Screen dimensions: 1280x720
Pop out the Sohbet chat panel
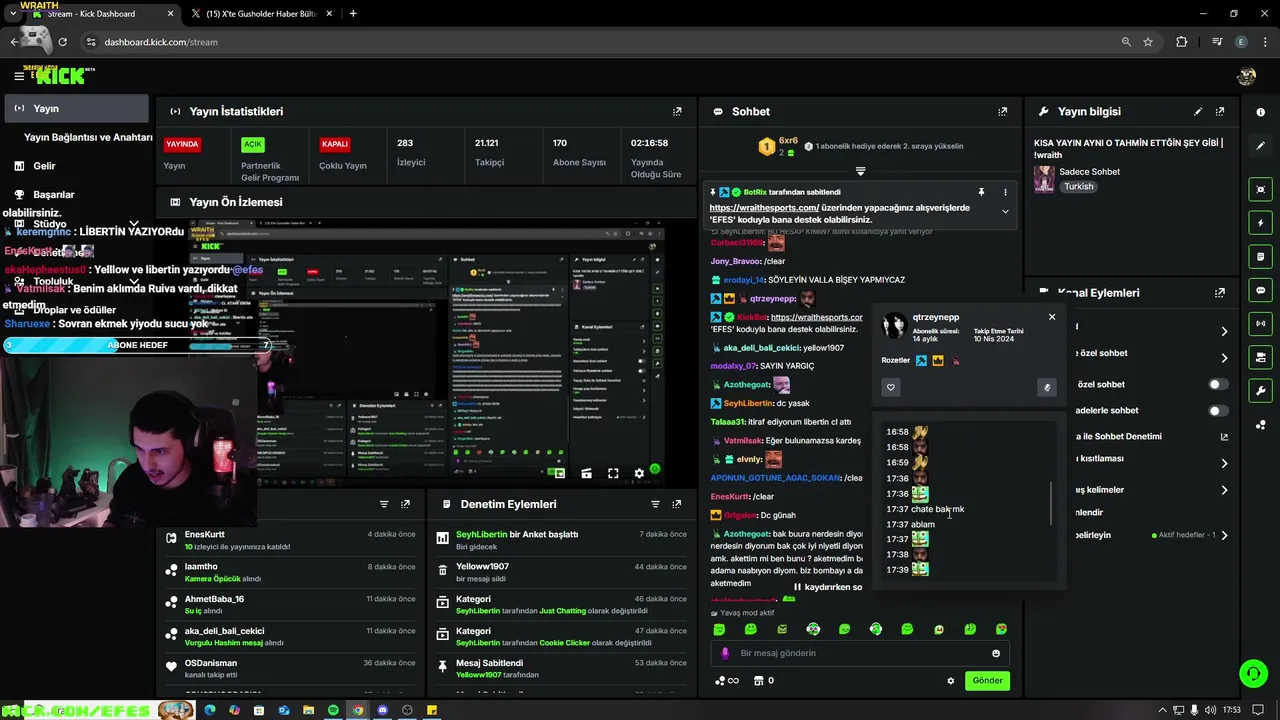(1003, 112)
